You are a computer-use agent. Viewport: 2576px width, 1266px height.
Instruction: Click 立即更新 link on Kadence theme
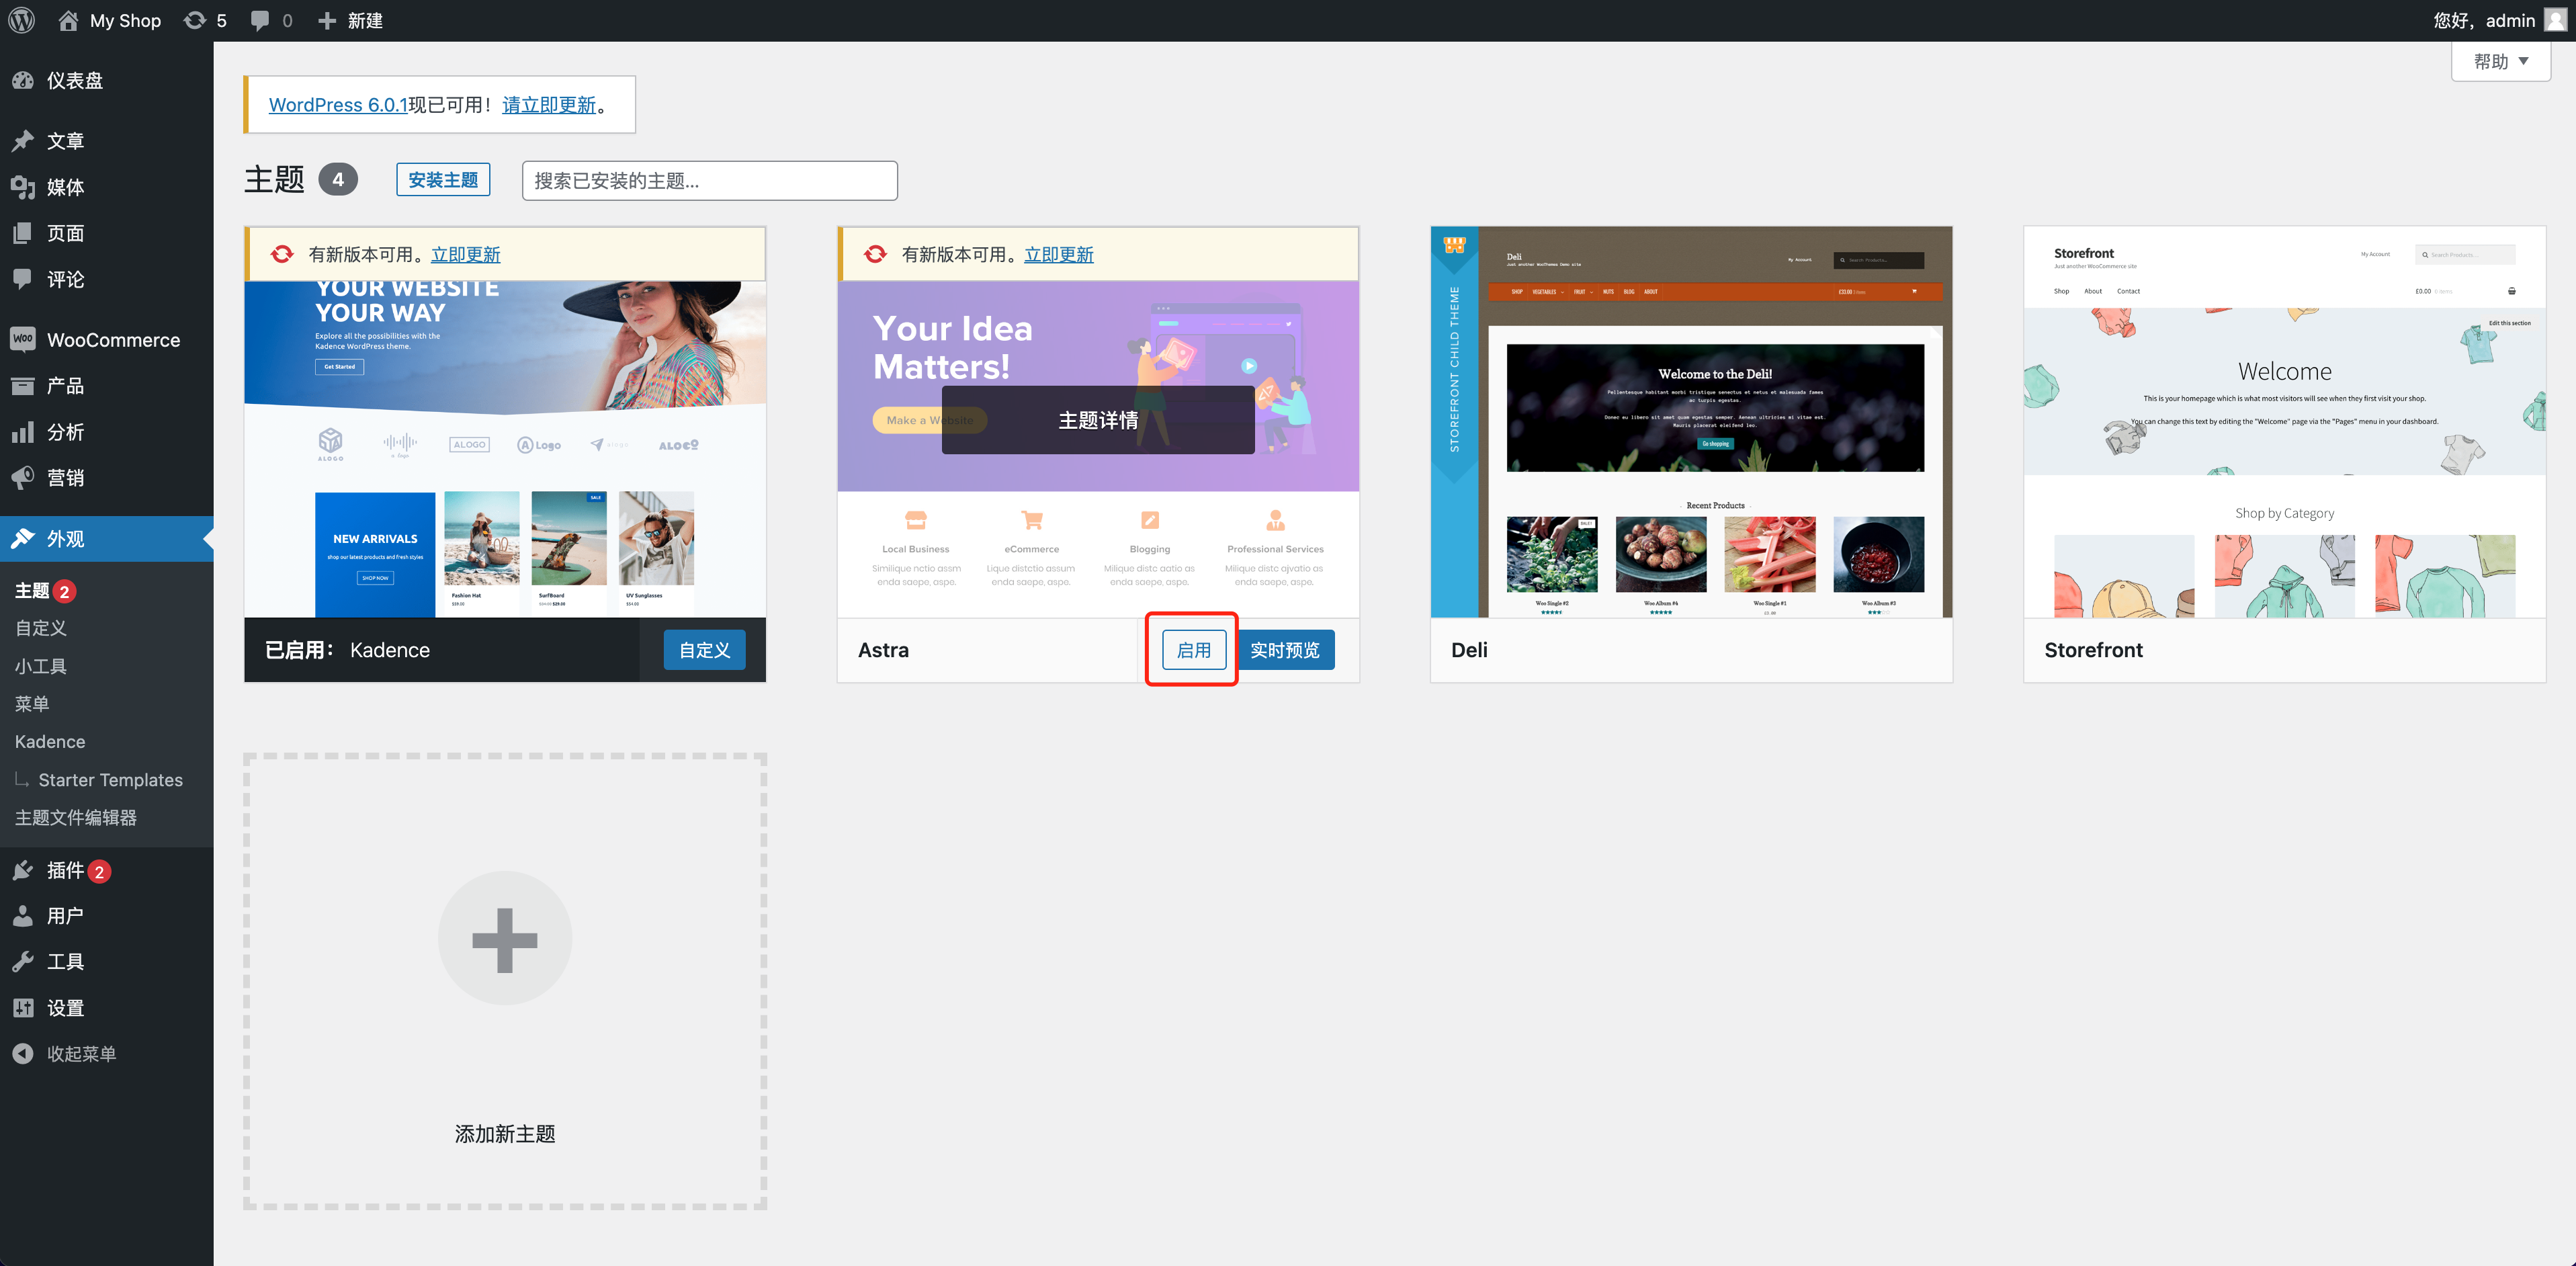point(465,255)
